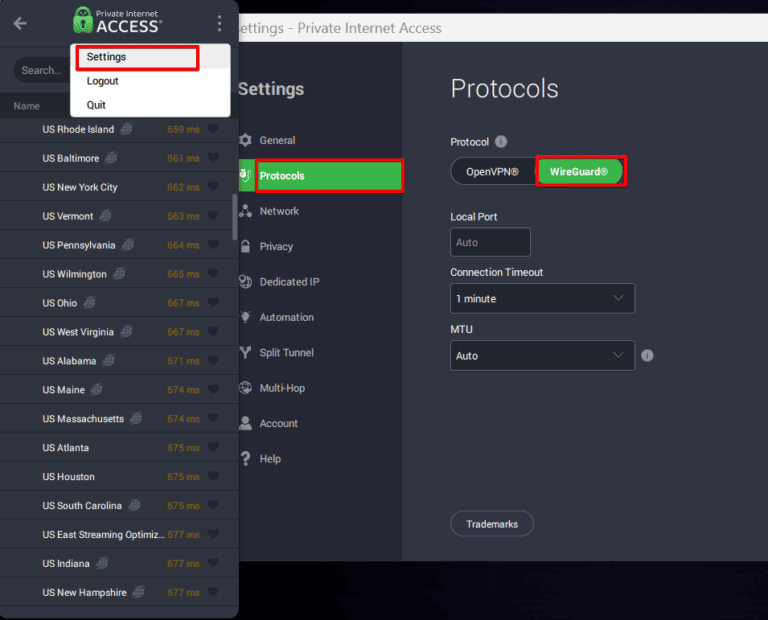768x620 pixels.
Task: Open the Connection Timeout dropdown
Action: pyautogui.click(x=542, y=298)
